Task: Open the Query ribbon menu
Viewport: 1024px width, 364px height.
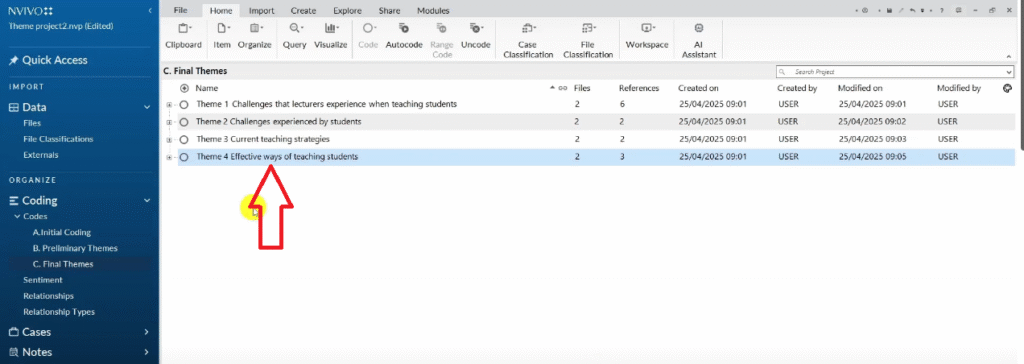Action: [295, 37]
